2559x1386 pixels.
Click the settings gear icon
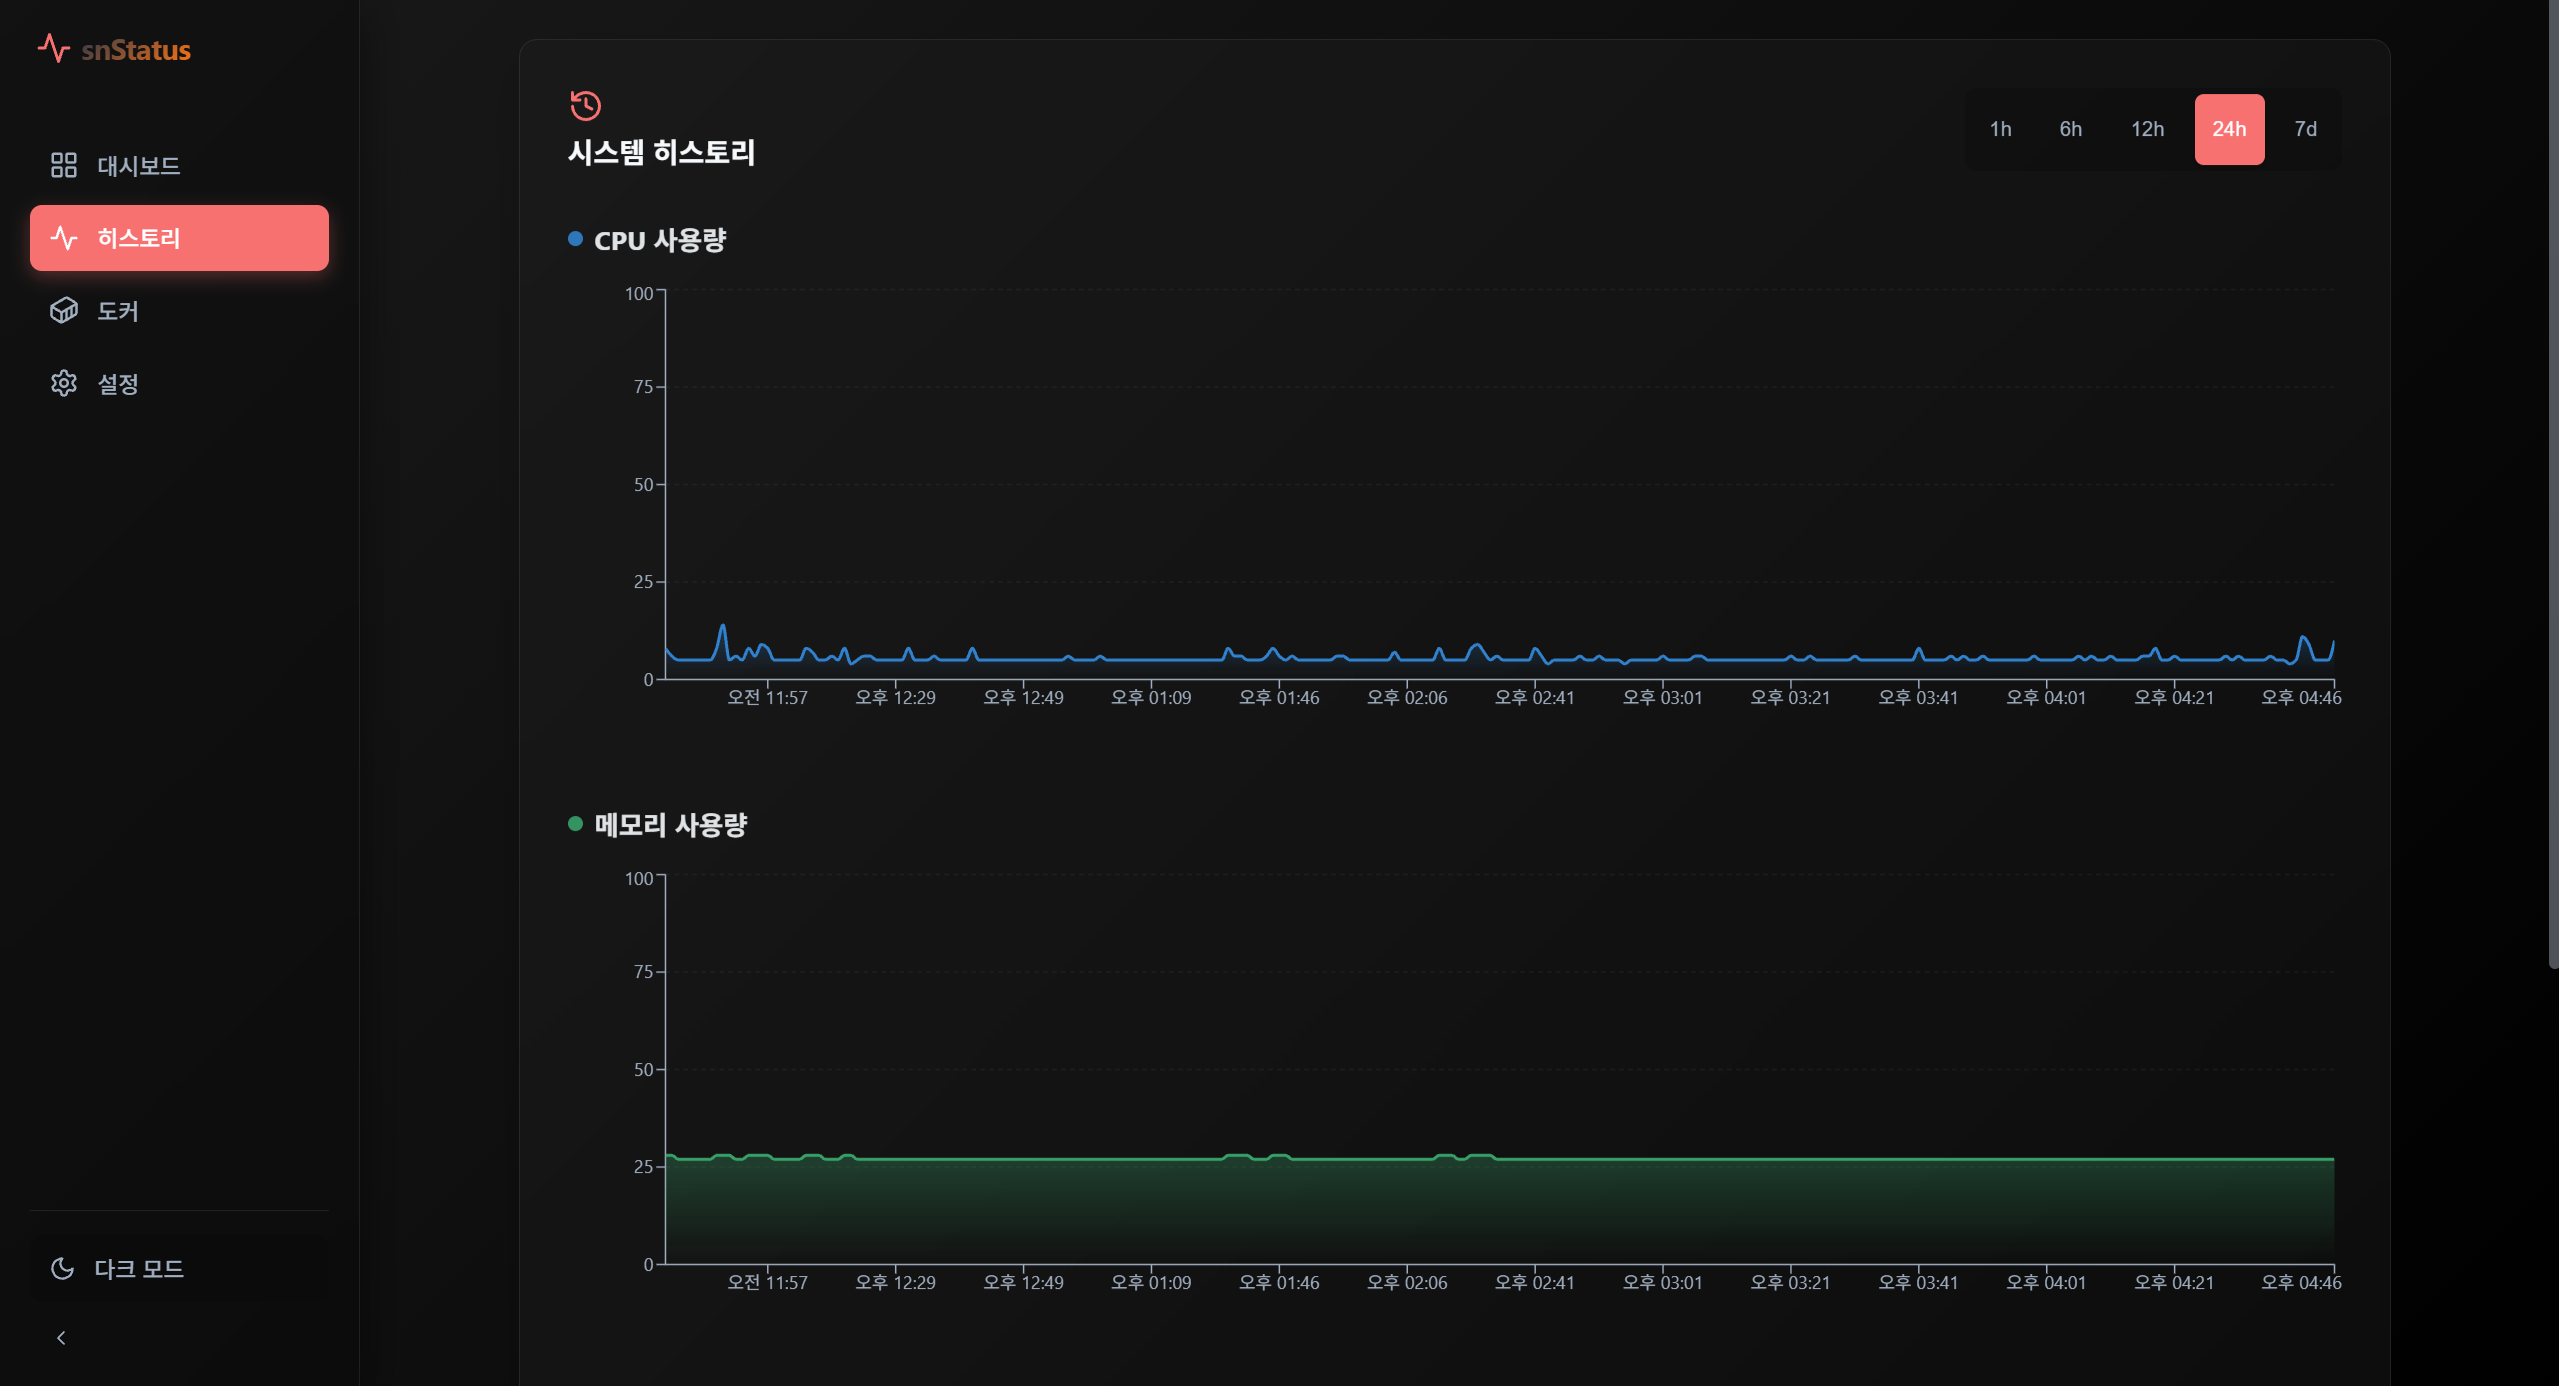coord(64,384)
